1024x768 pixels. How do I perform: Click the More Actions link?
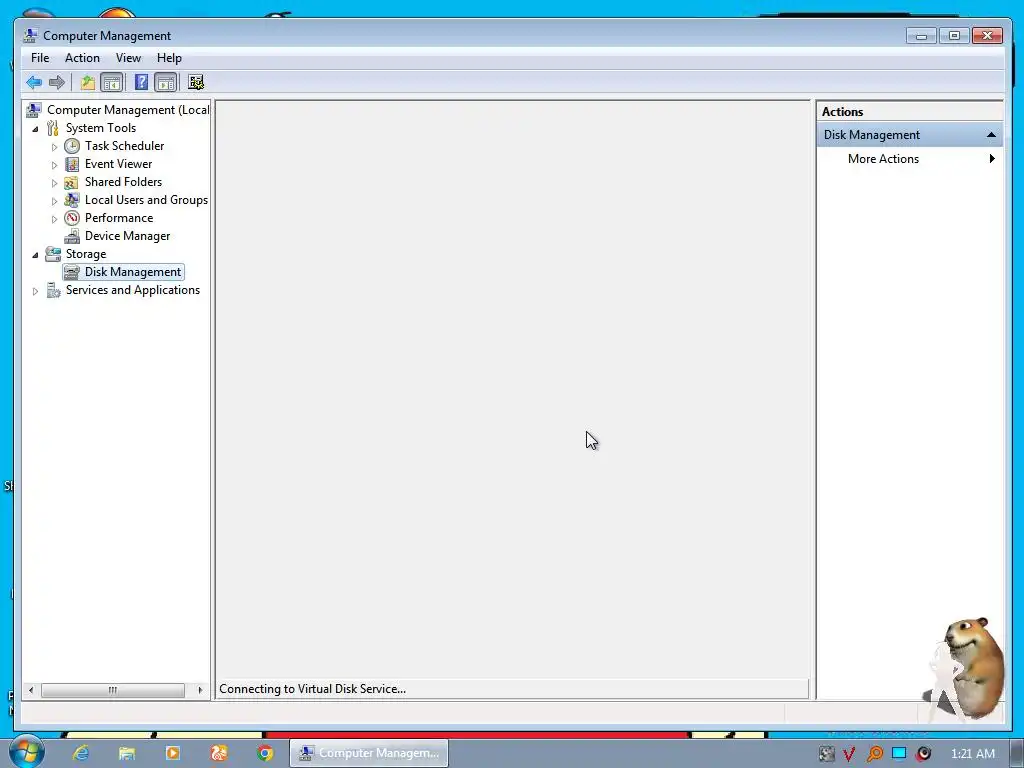point(883,159)
